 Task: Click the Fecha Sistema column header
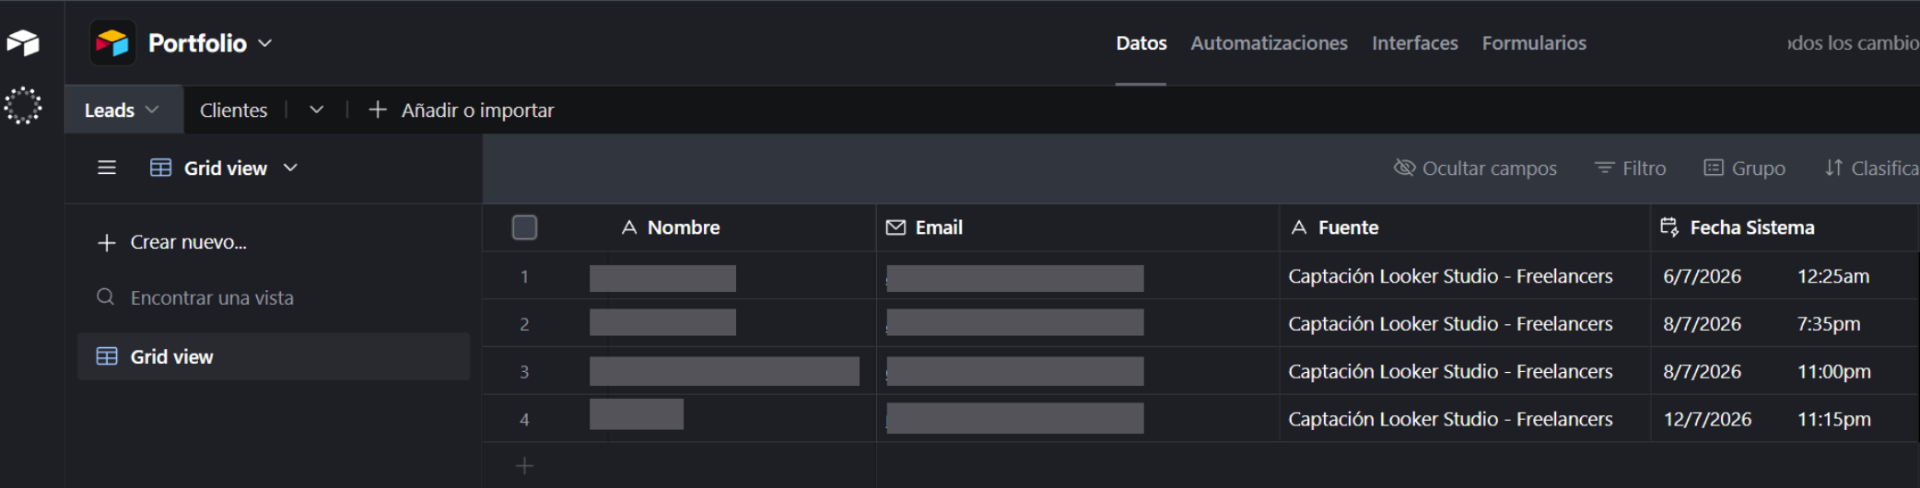tap(1785, 228)
